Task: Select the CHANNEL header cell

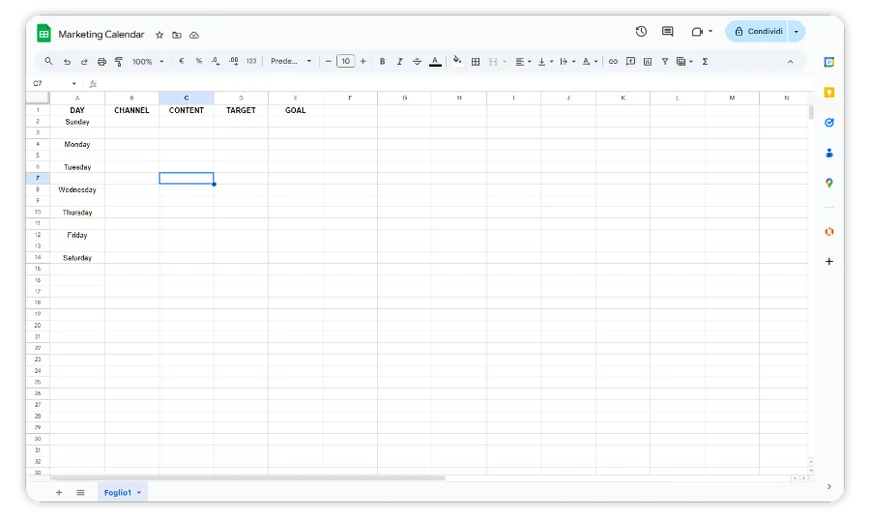Action: [131, 110]
